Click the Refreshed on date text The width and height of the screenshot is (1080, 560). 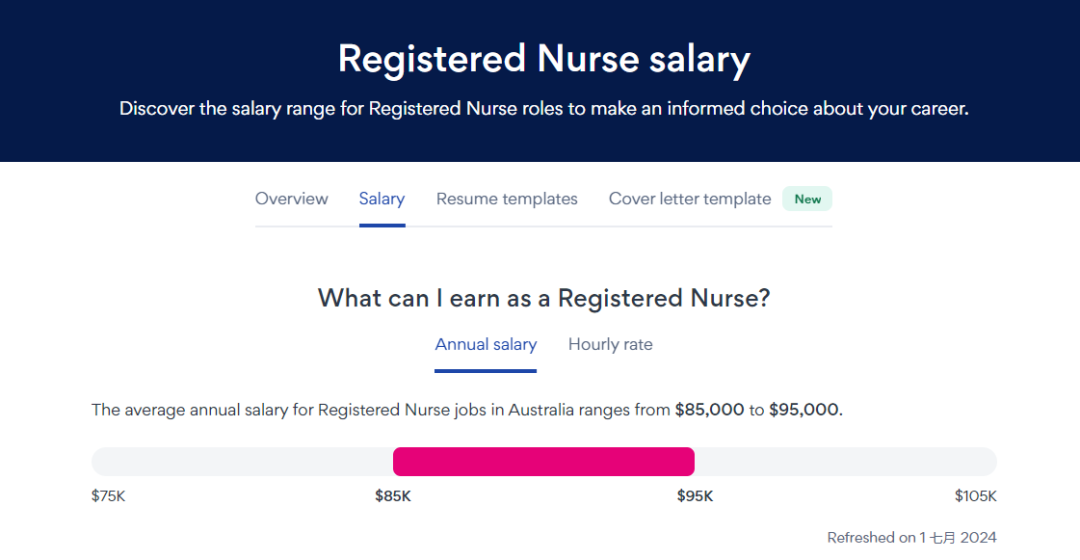click(912, 538)
